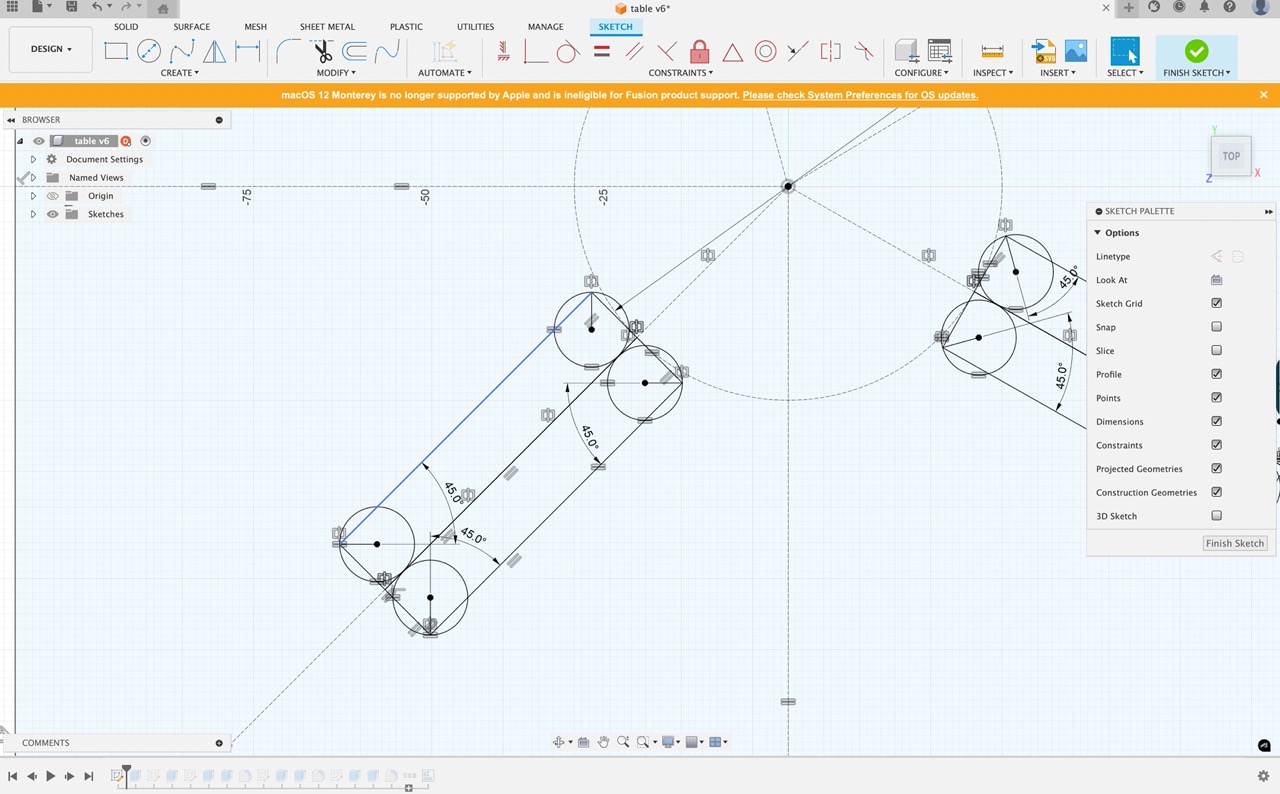Select the Midpoint triangle constraint
This screenshot has height=794, width=1280.
pyautogui.click(x=733, y=51)
